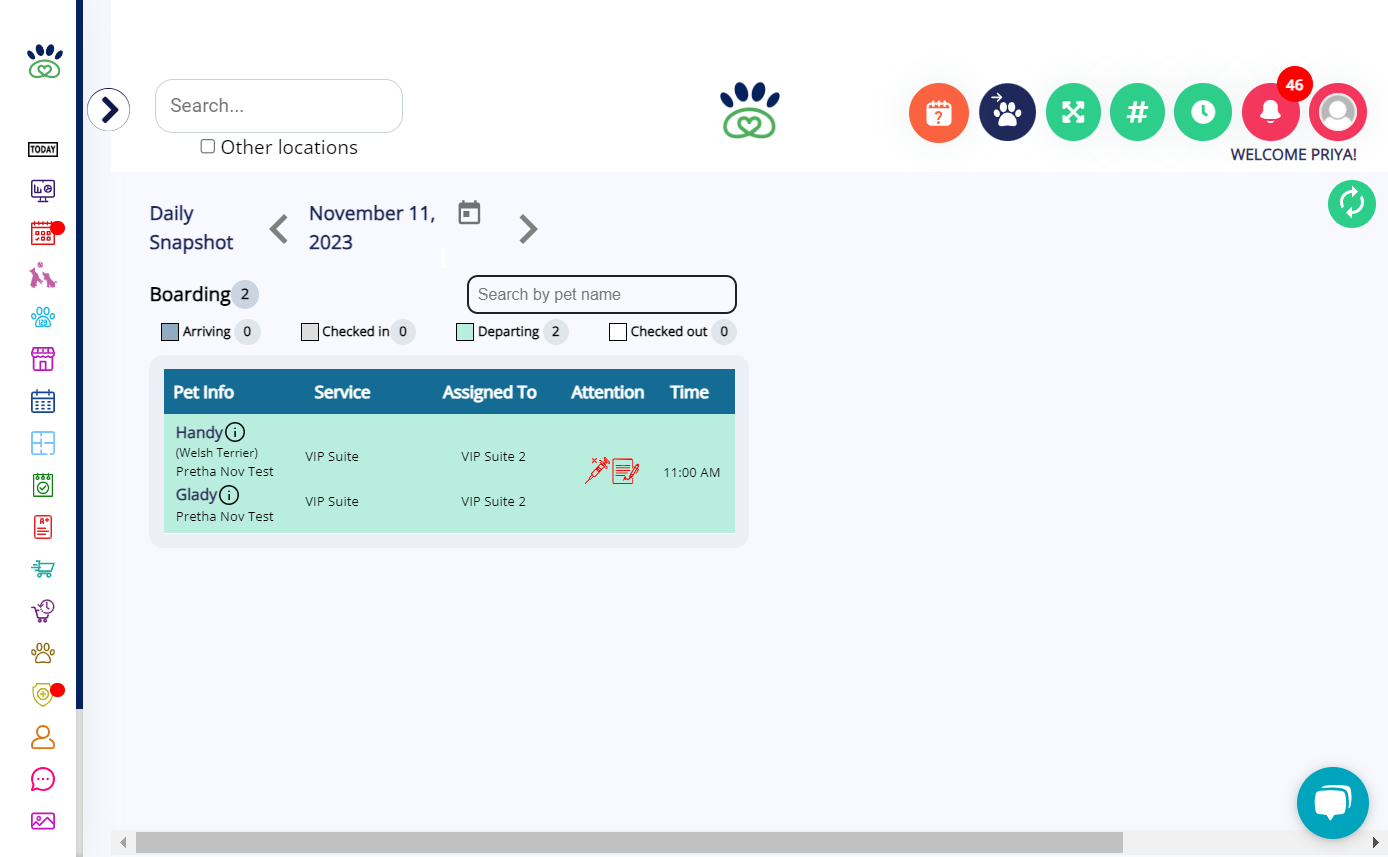Open the image gallery sidebar icon
Viewport: 1388px width, 857px height.
(x=43, y=821)
